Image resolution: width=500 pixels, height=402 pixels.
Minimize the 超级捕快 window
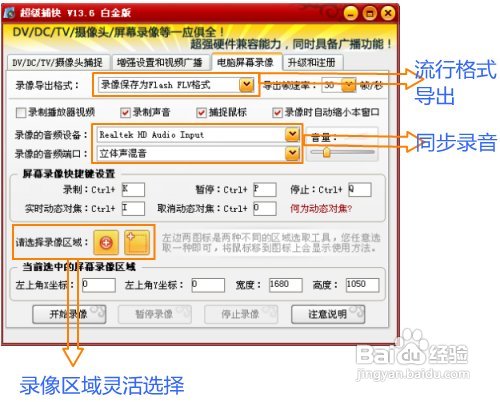tap(350, 13)
